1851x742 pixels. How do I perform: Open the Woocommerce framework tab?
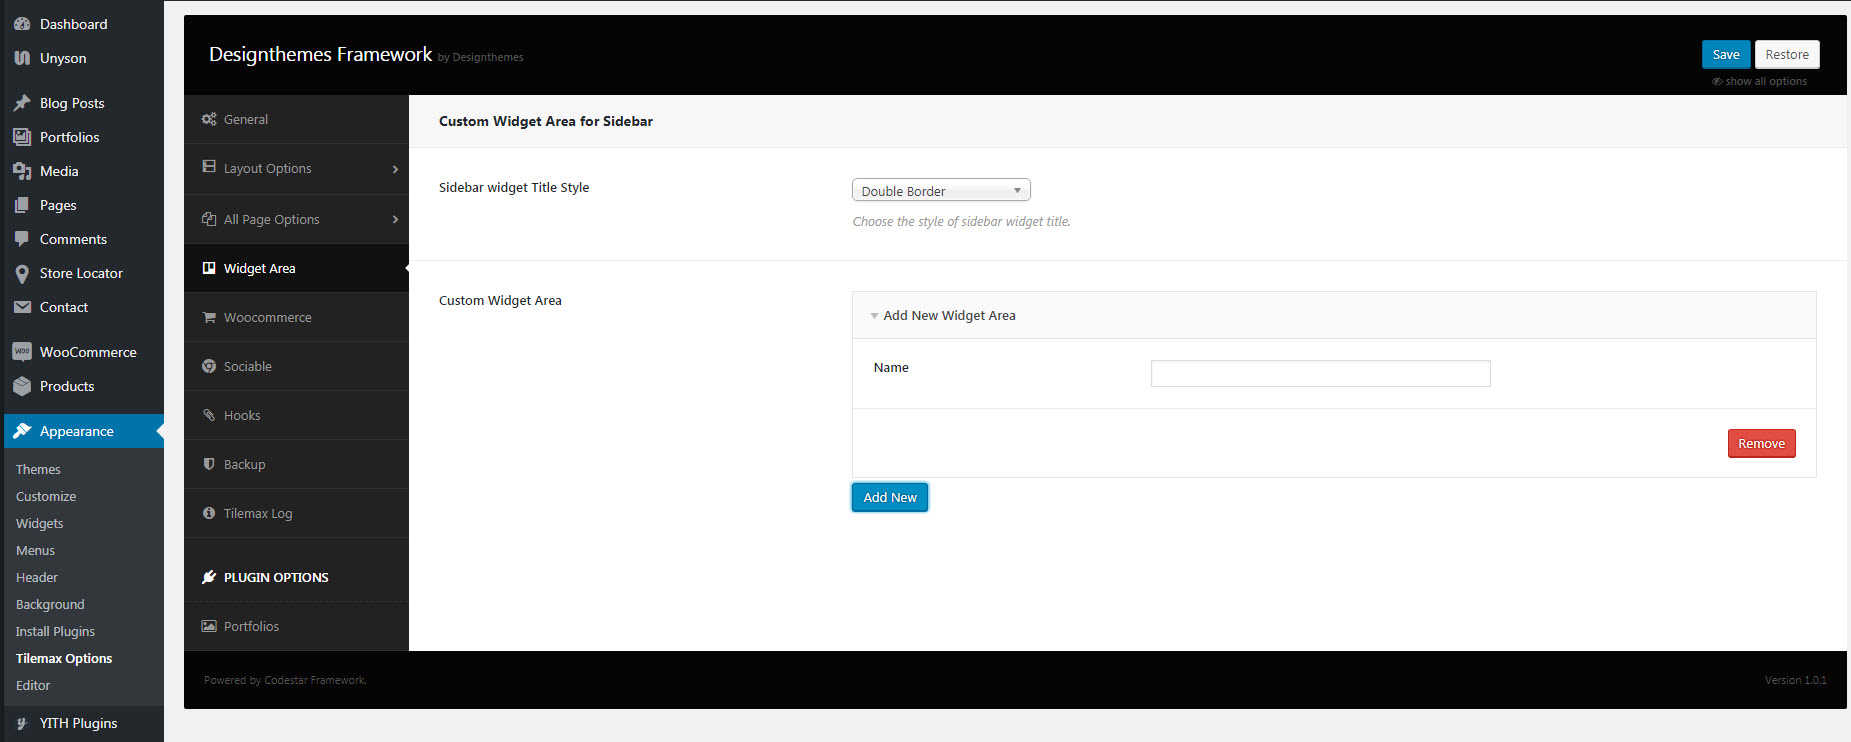296,317
